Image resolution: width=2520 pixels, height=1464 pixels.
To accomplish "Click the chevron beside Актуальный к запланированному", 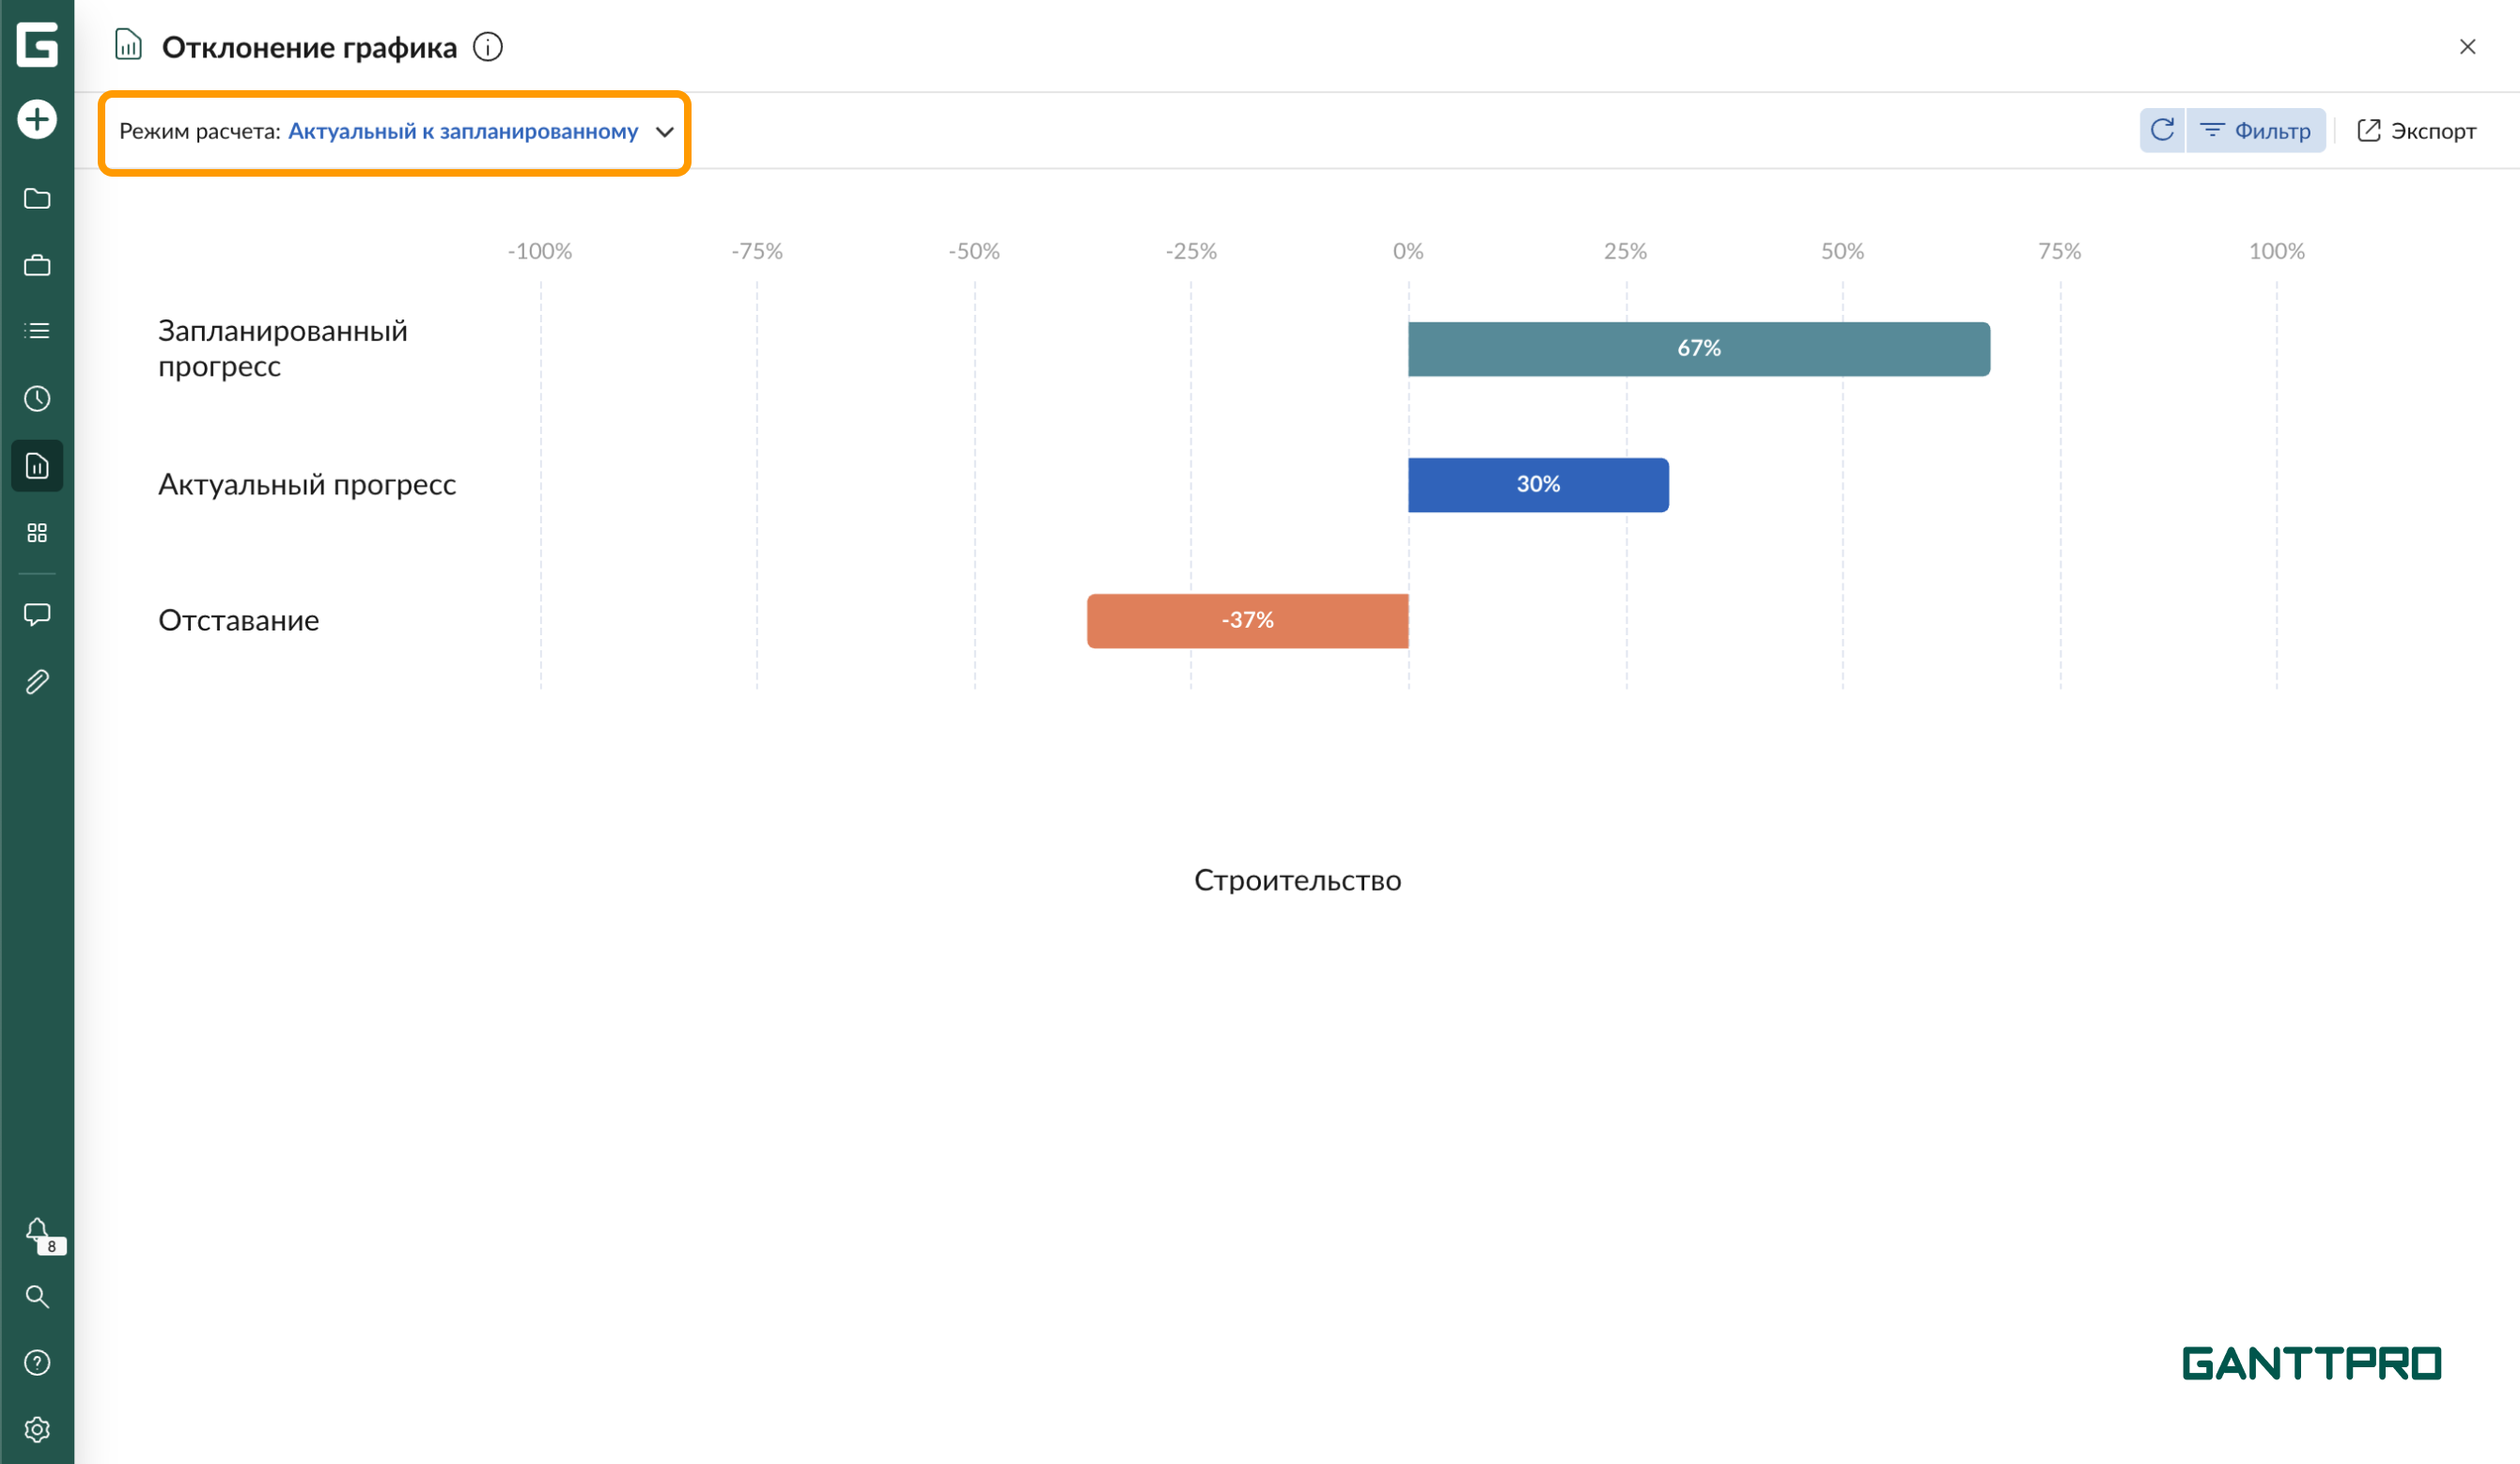I will 665,132.
